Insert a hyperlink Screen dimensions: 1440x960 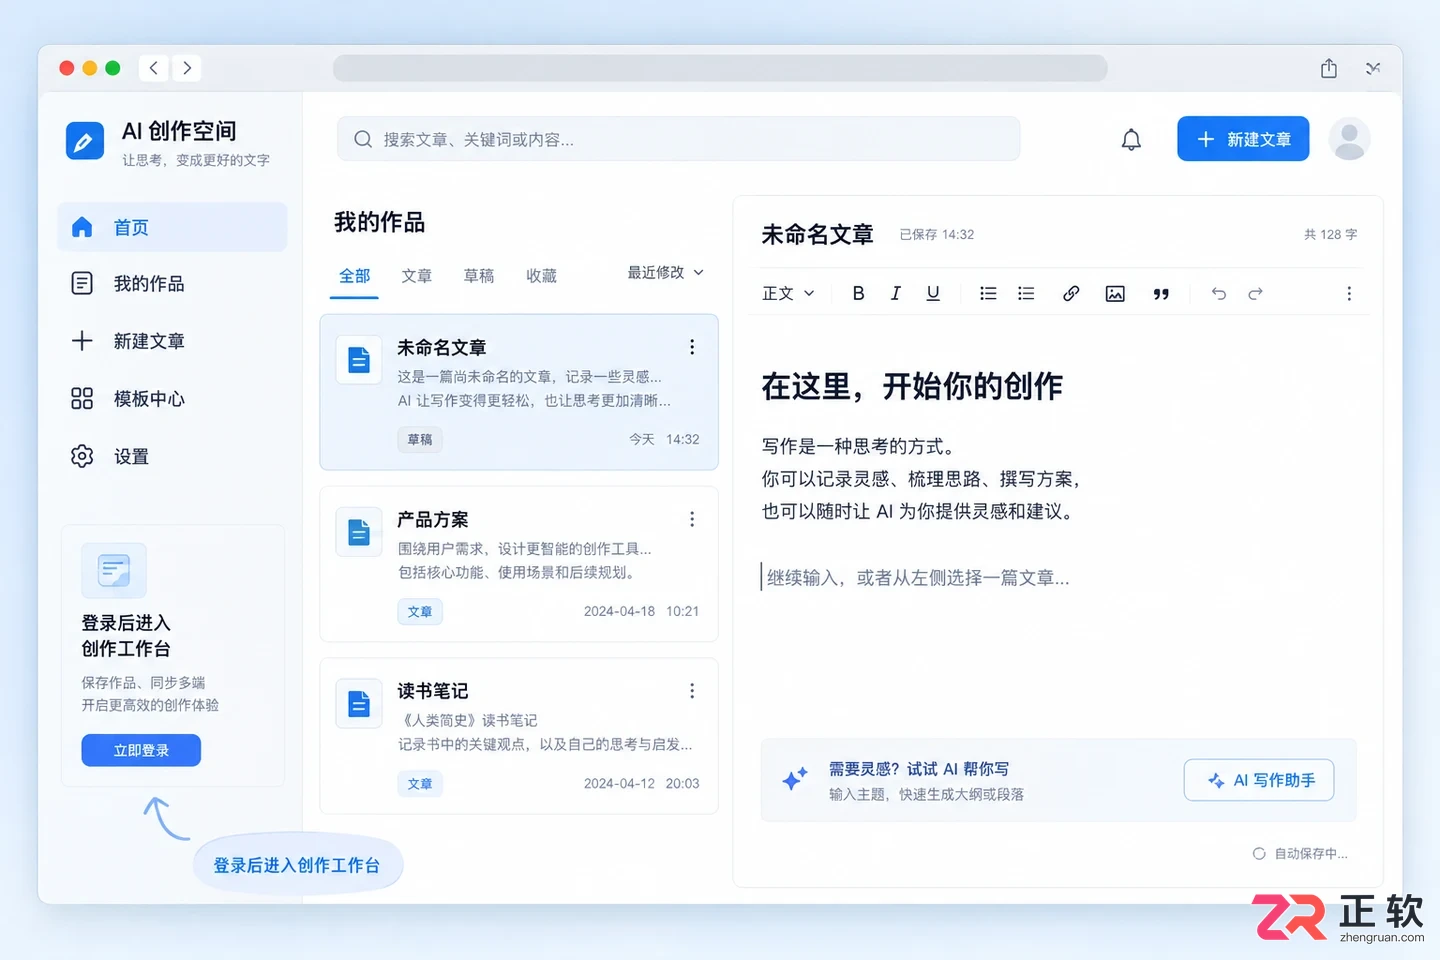[x=1071, y=293]
